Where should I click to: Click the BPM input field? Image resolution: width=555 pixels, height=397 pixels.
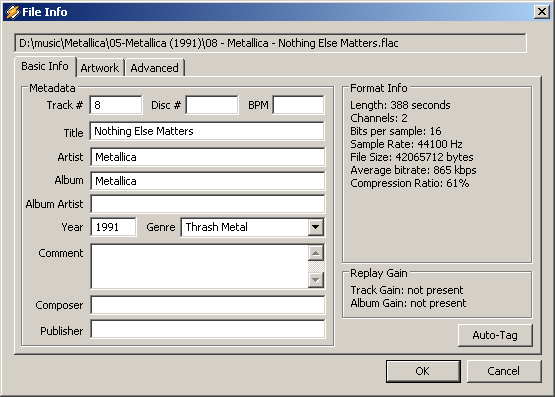click(x=298, y=105)
